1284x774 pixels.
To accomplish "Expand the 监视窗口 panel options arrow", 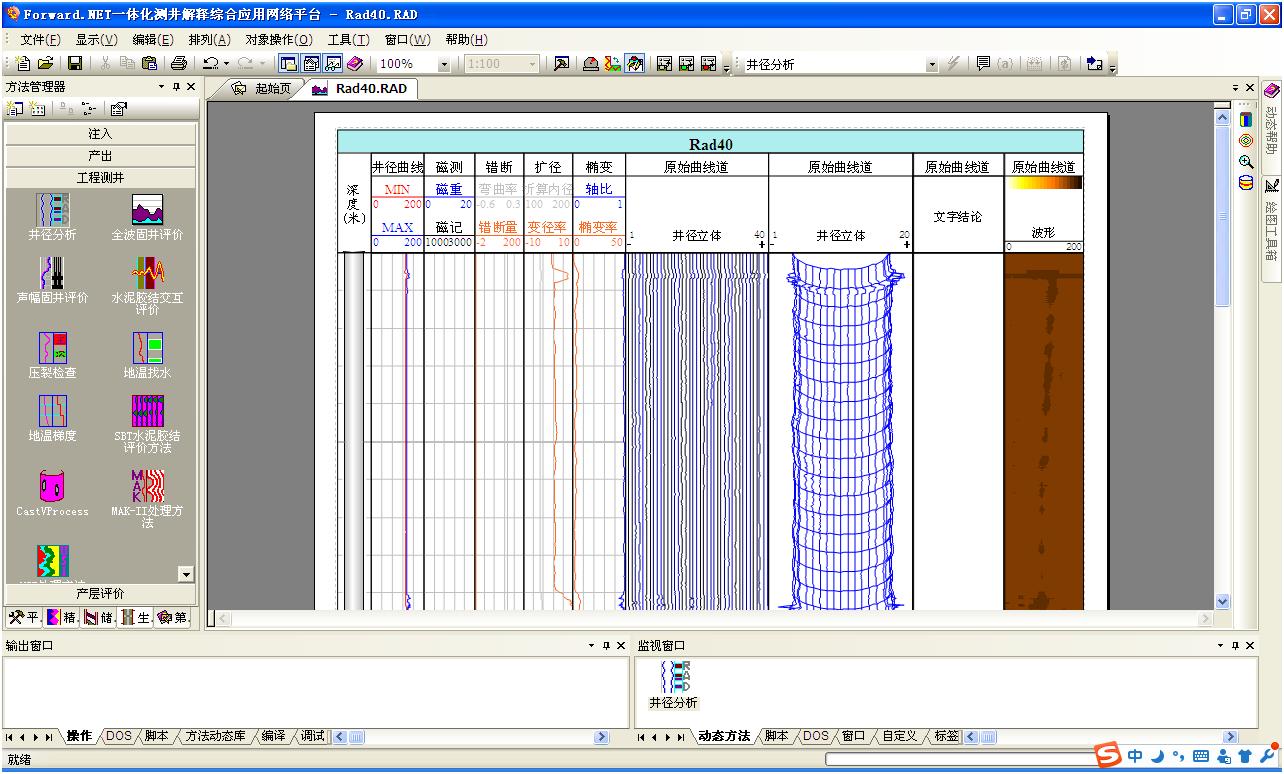I will (x=1220, y=646).
